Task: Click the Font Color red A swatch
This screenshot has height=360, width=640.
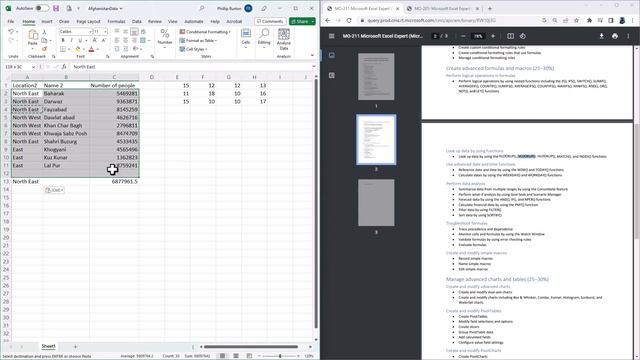Action: (x=91, y=49)
